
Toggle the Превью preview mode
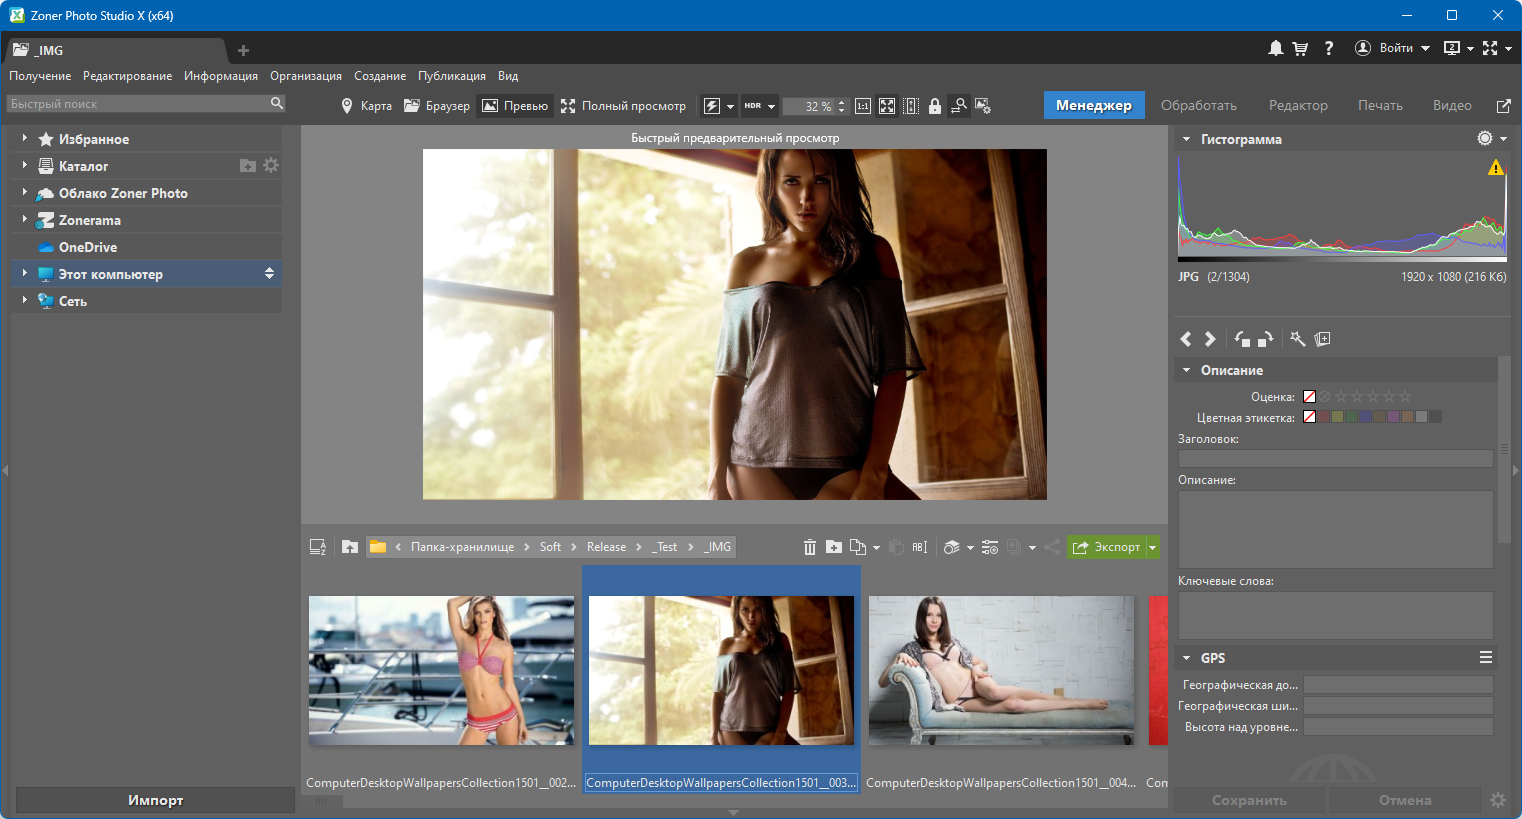tap(515, 106)
